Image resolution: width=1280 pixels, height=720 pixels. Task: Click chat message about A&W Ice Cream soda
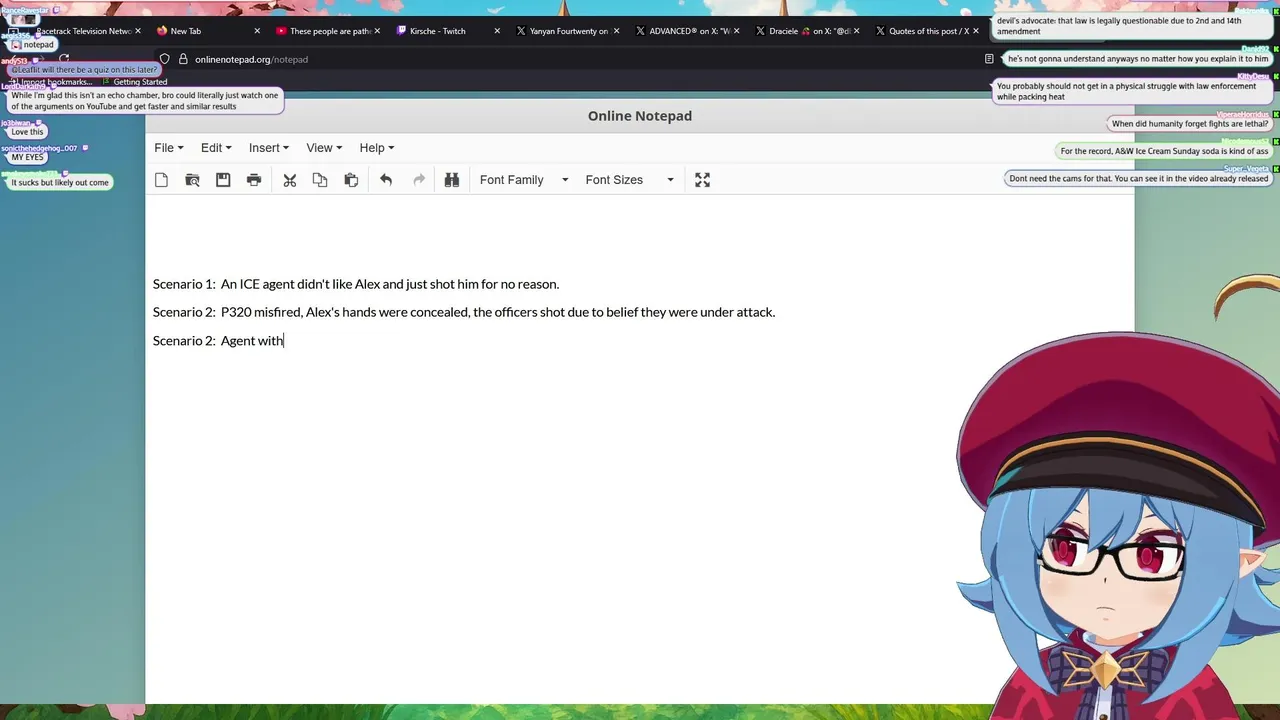(1164, 151)
